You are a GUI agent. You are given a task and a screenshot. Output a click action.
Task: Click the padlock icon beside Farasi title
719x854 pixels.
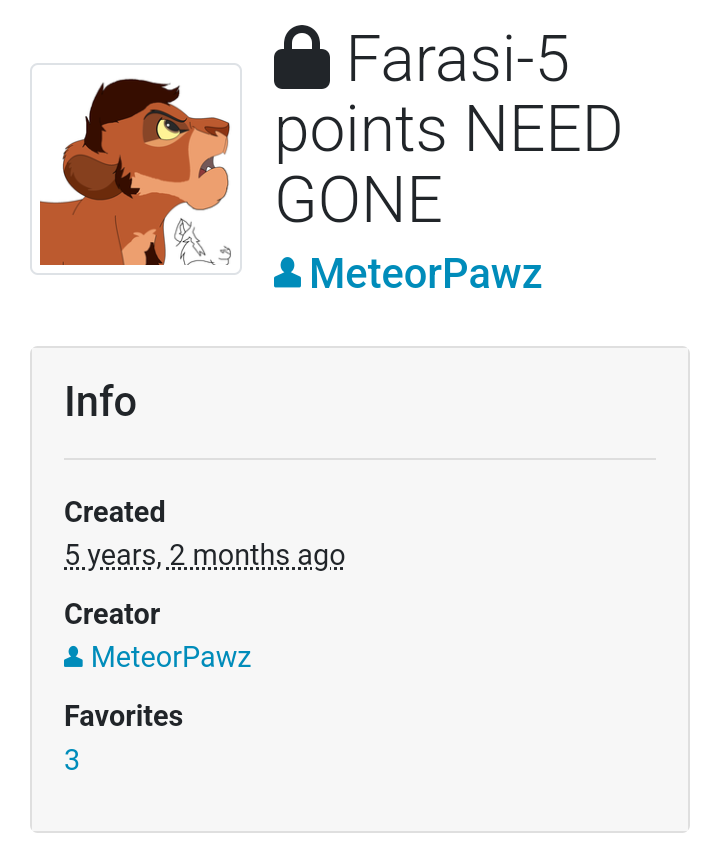click(302, 57)
